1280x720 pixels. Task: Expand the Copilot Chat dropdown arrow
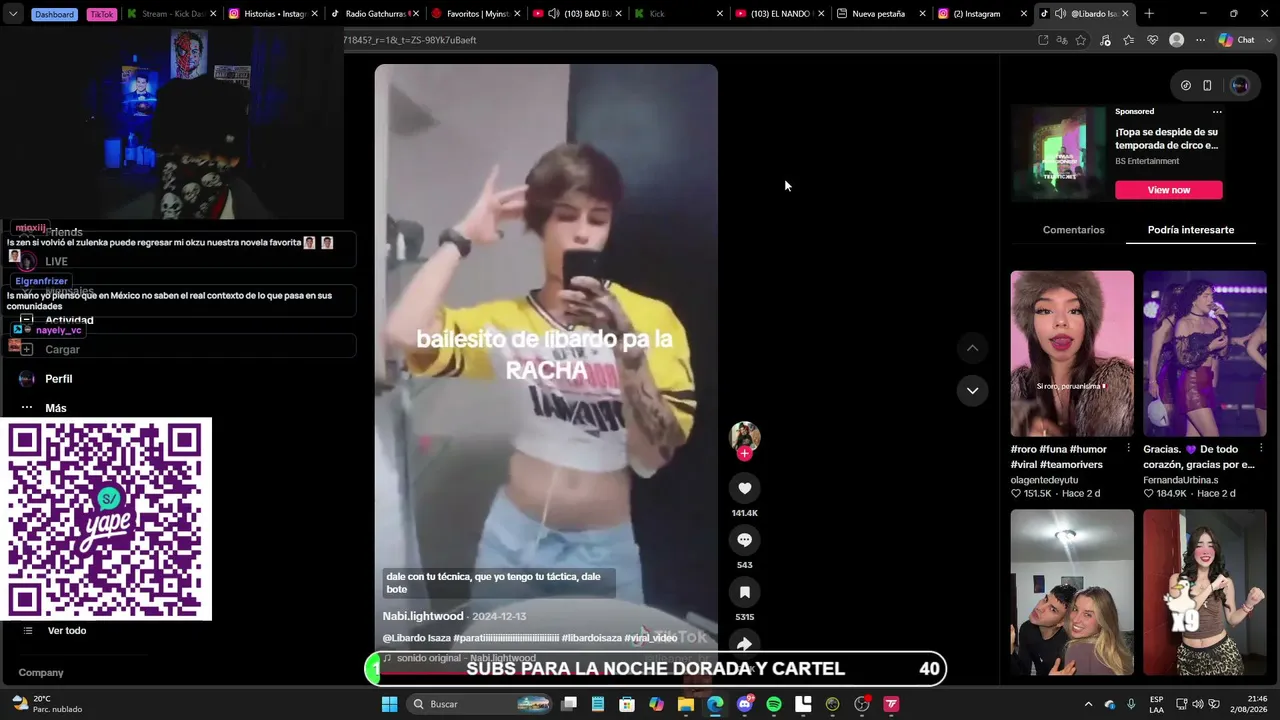1269,40
